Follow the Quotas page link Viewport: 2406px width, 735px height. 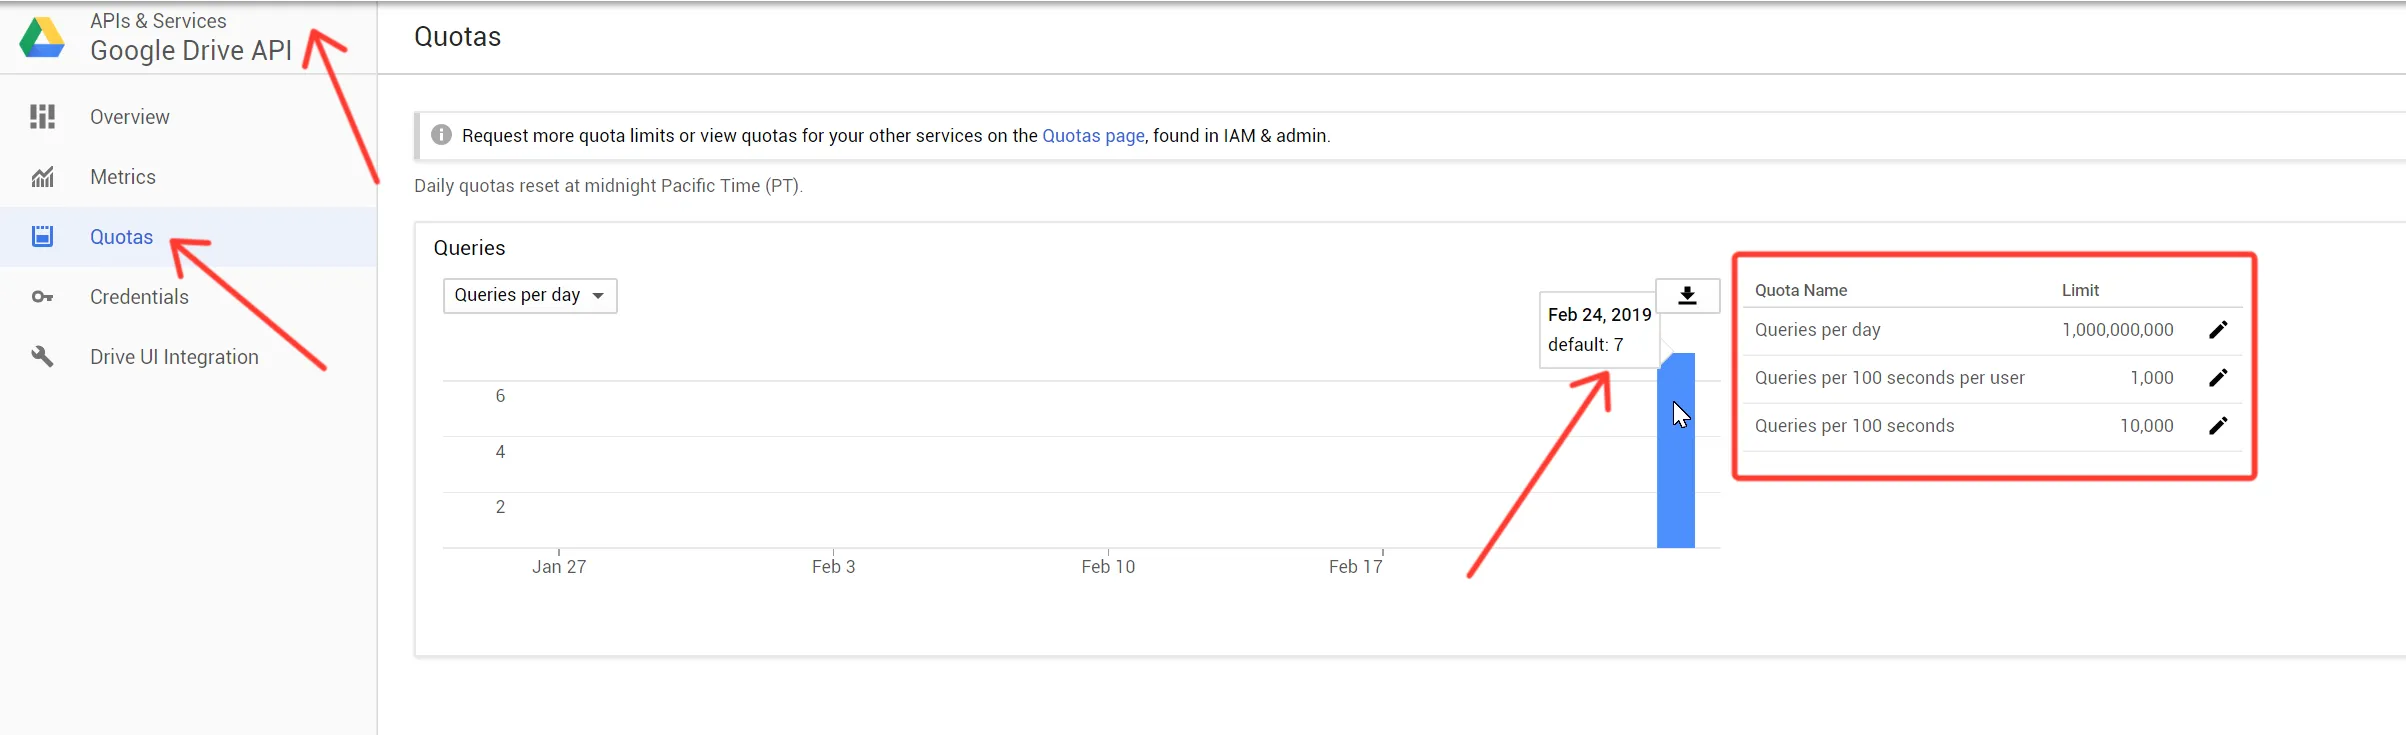click(1093, 136)
